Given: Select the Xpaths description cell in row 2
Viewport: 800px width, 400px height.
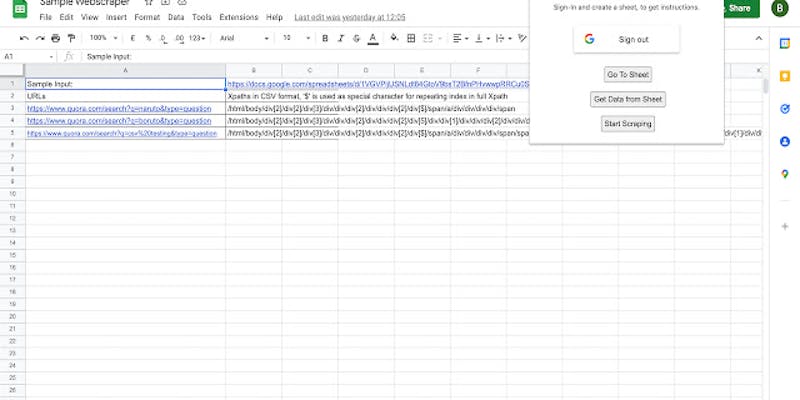Looking at the screenshot, I should [367, 96].
